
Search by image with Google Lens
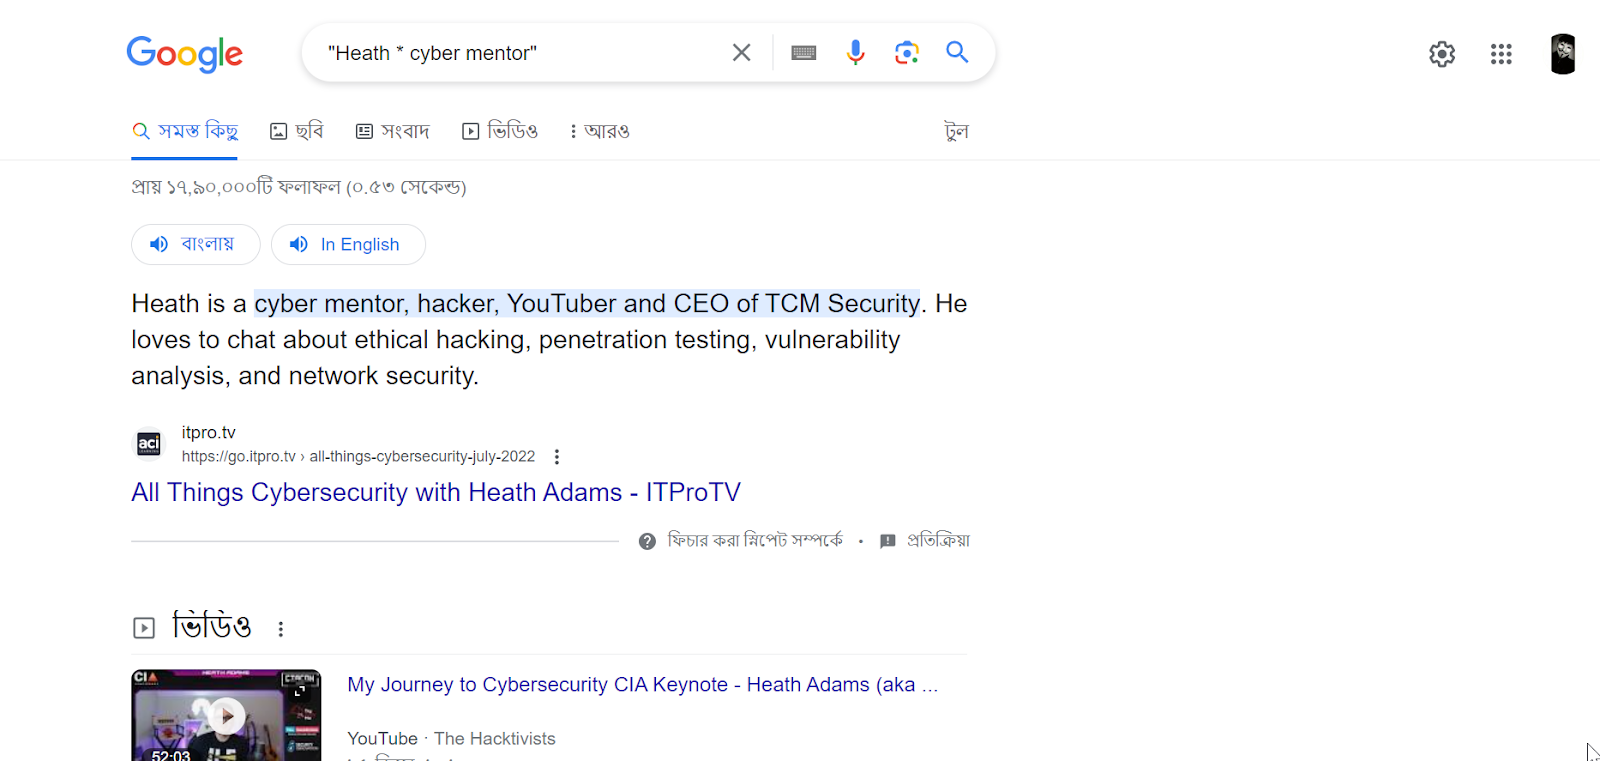point(906,53)
